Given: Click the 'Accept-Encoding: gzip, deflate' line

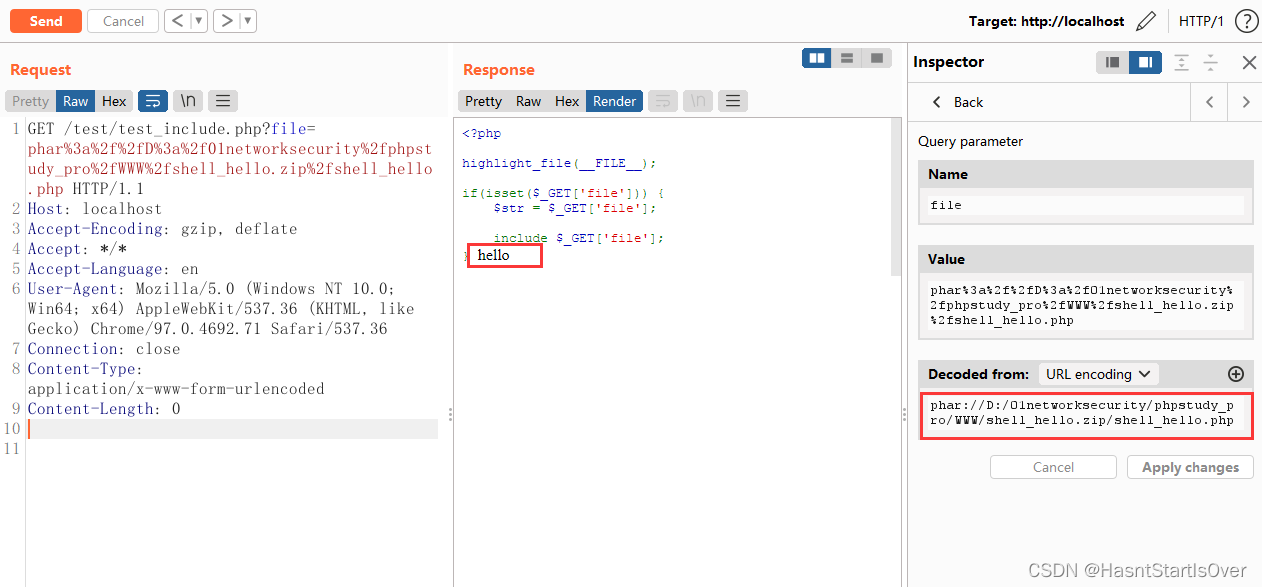Looking at the screenshot, I should pos(162,229).
